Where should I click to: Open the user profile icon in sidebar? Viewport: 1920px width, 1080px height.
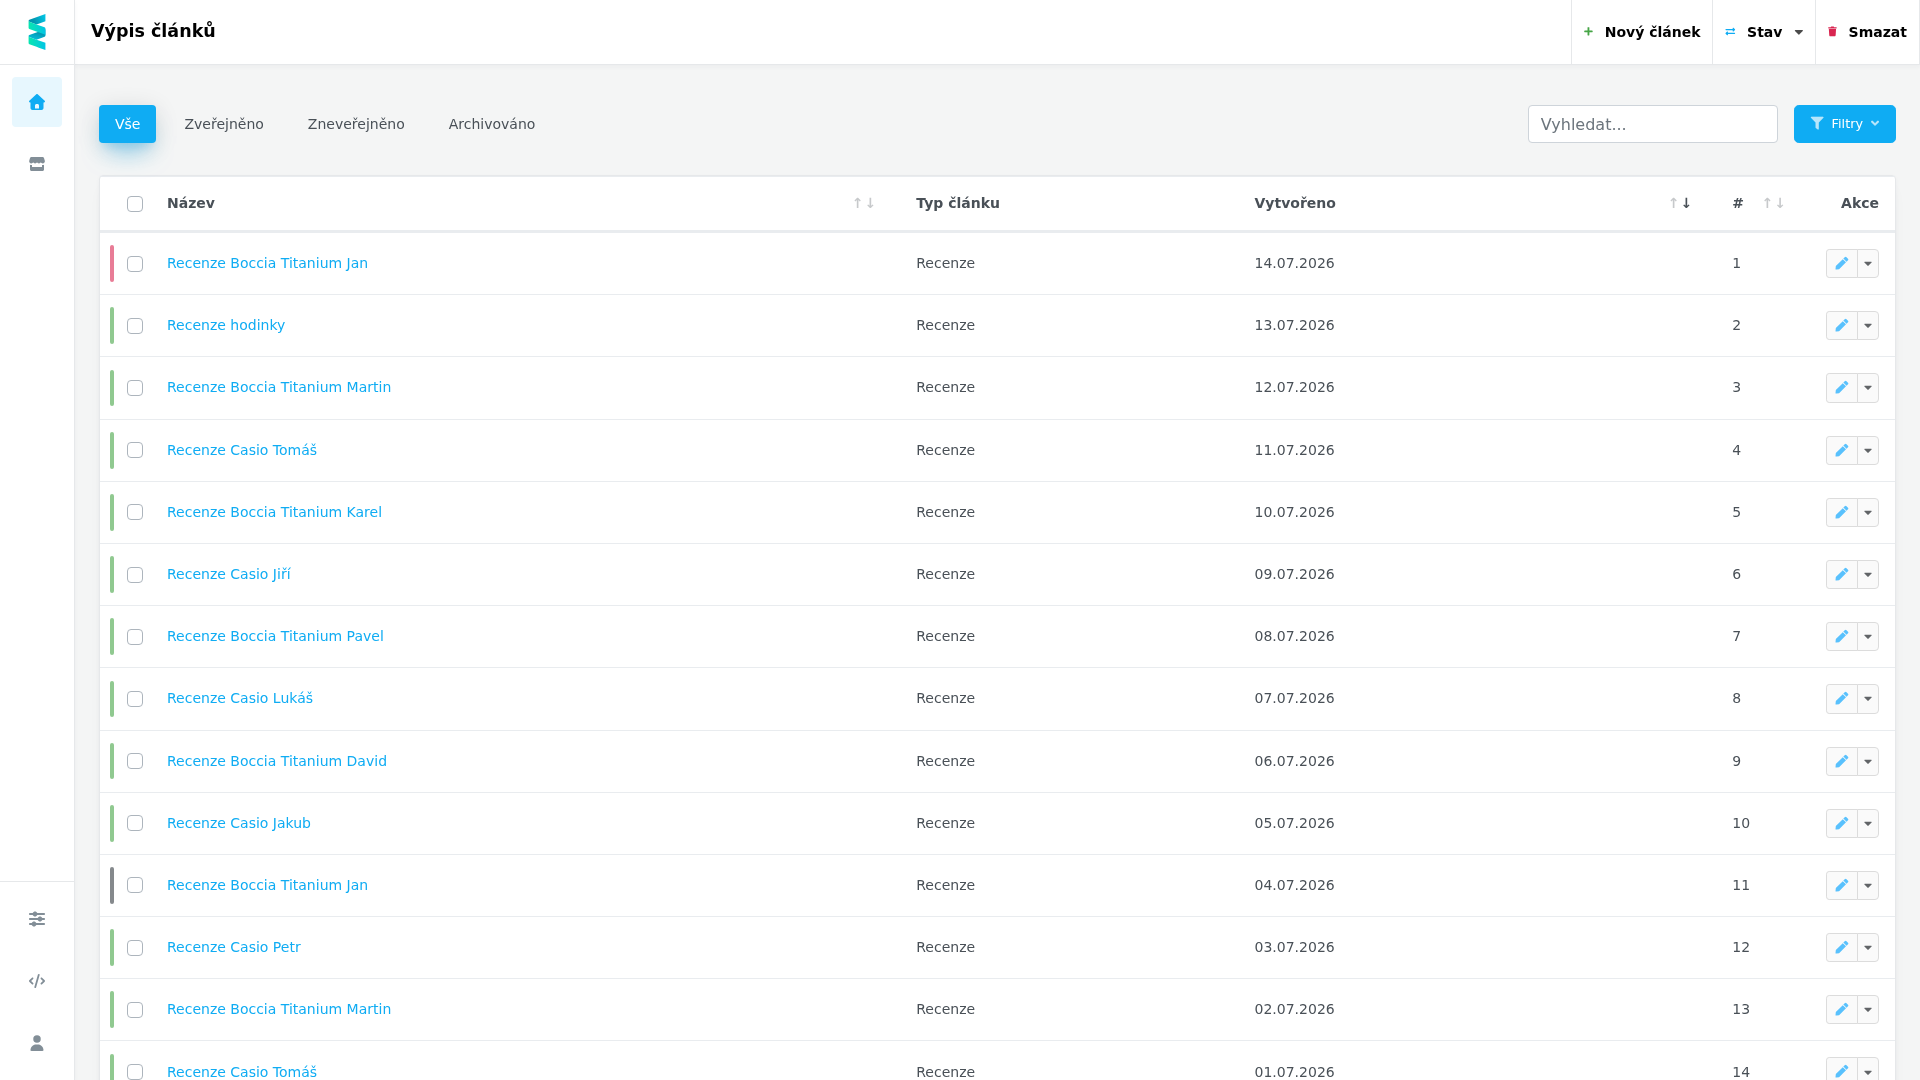point(37,1043)
